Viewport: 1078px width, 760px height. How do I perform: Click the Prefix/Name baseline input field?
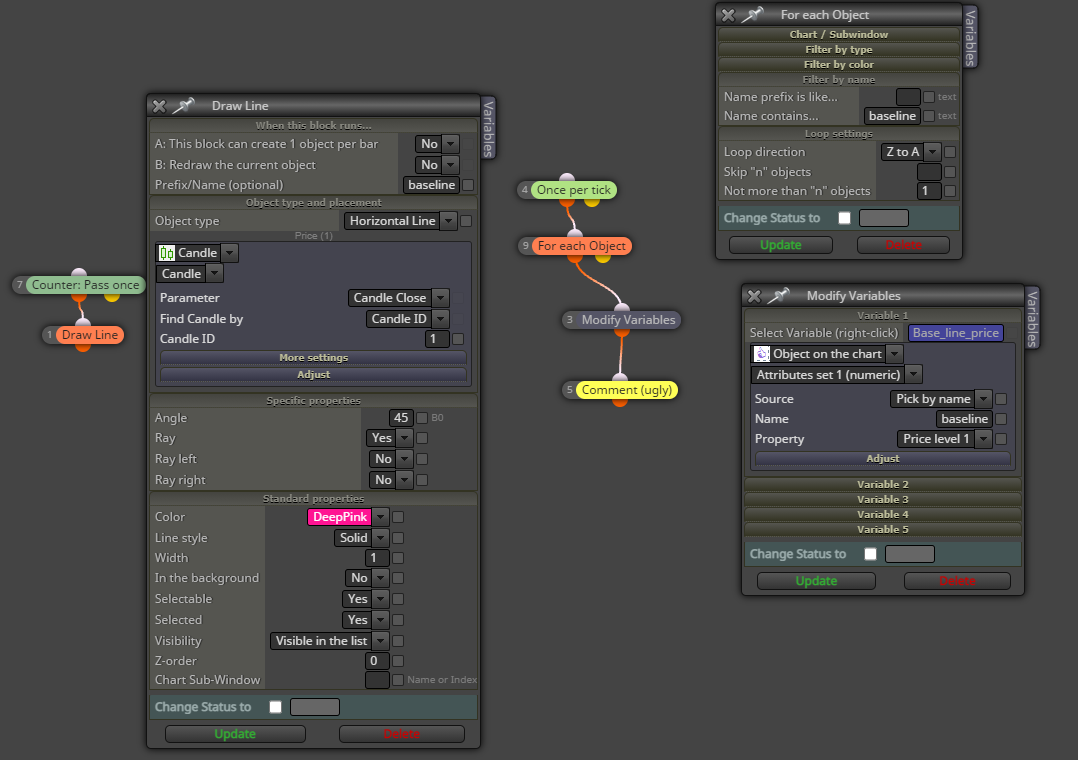431,185
